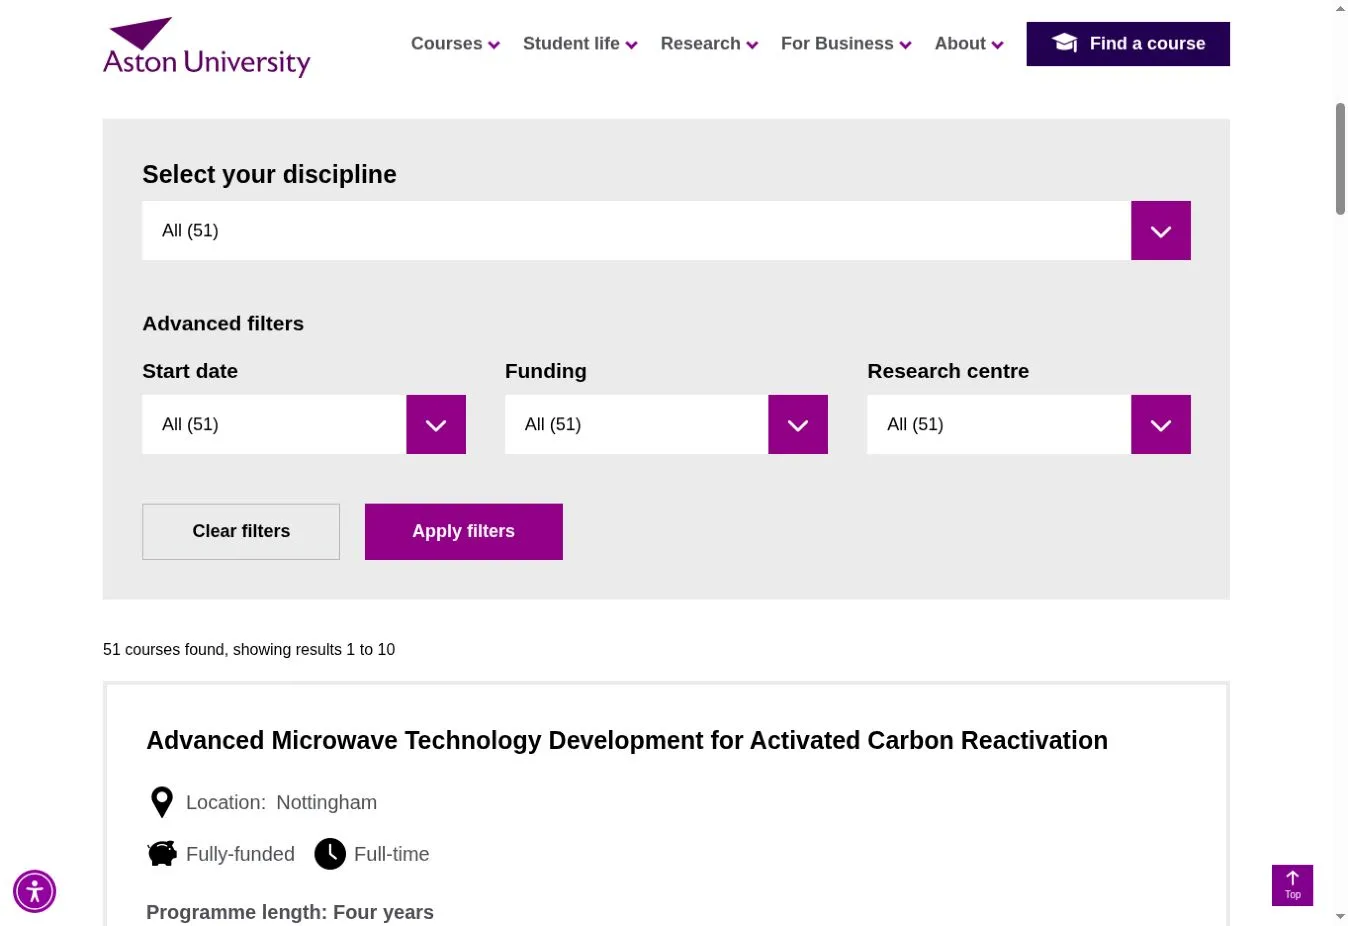Open the Student life navigation menu
Screen dimensions: 1348x926
click(580, 44)
